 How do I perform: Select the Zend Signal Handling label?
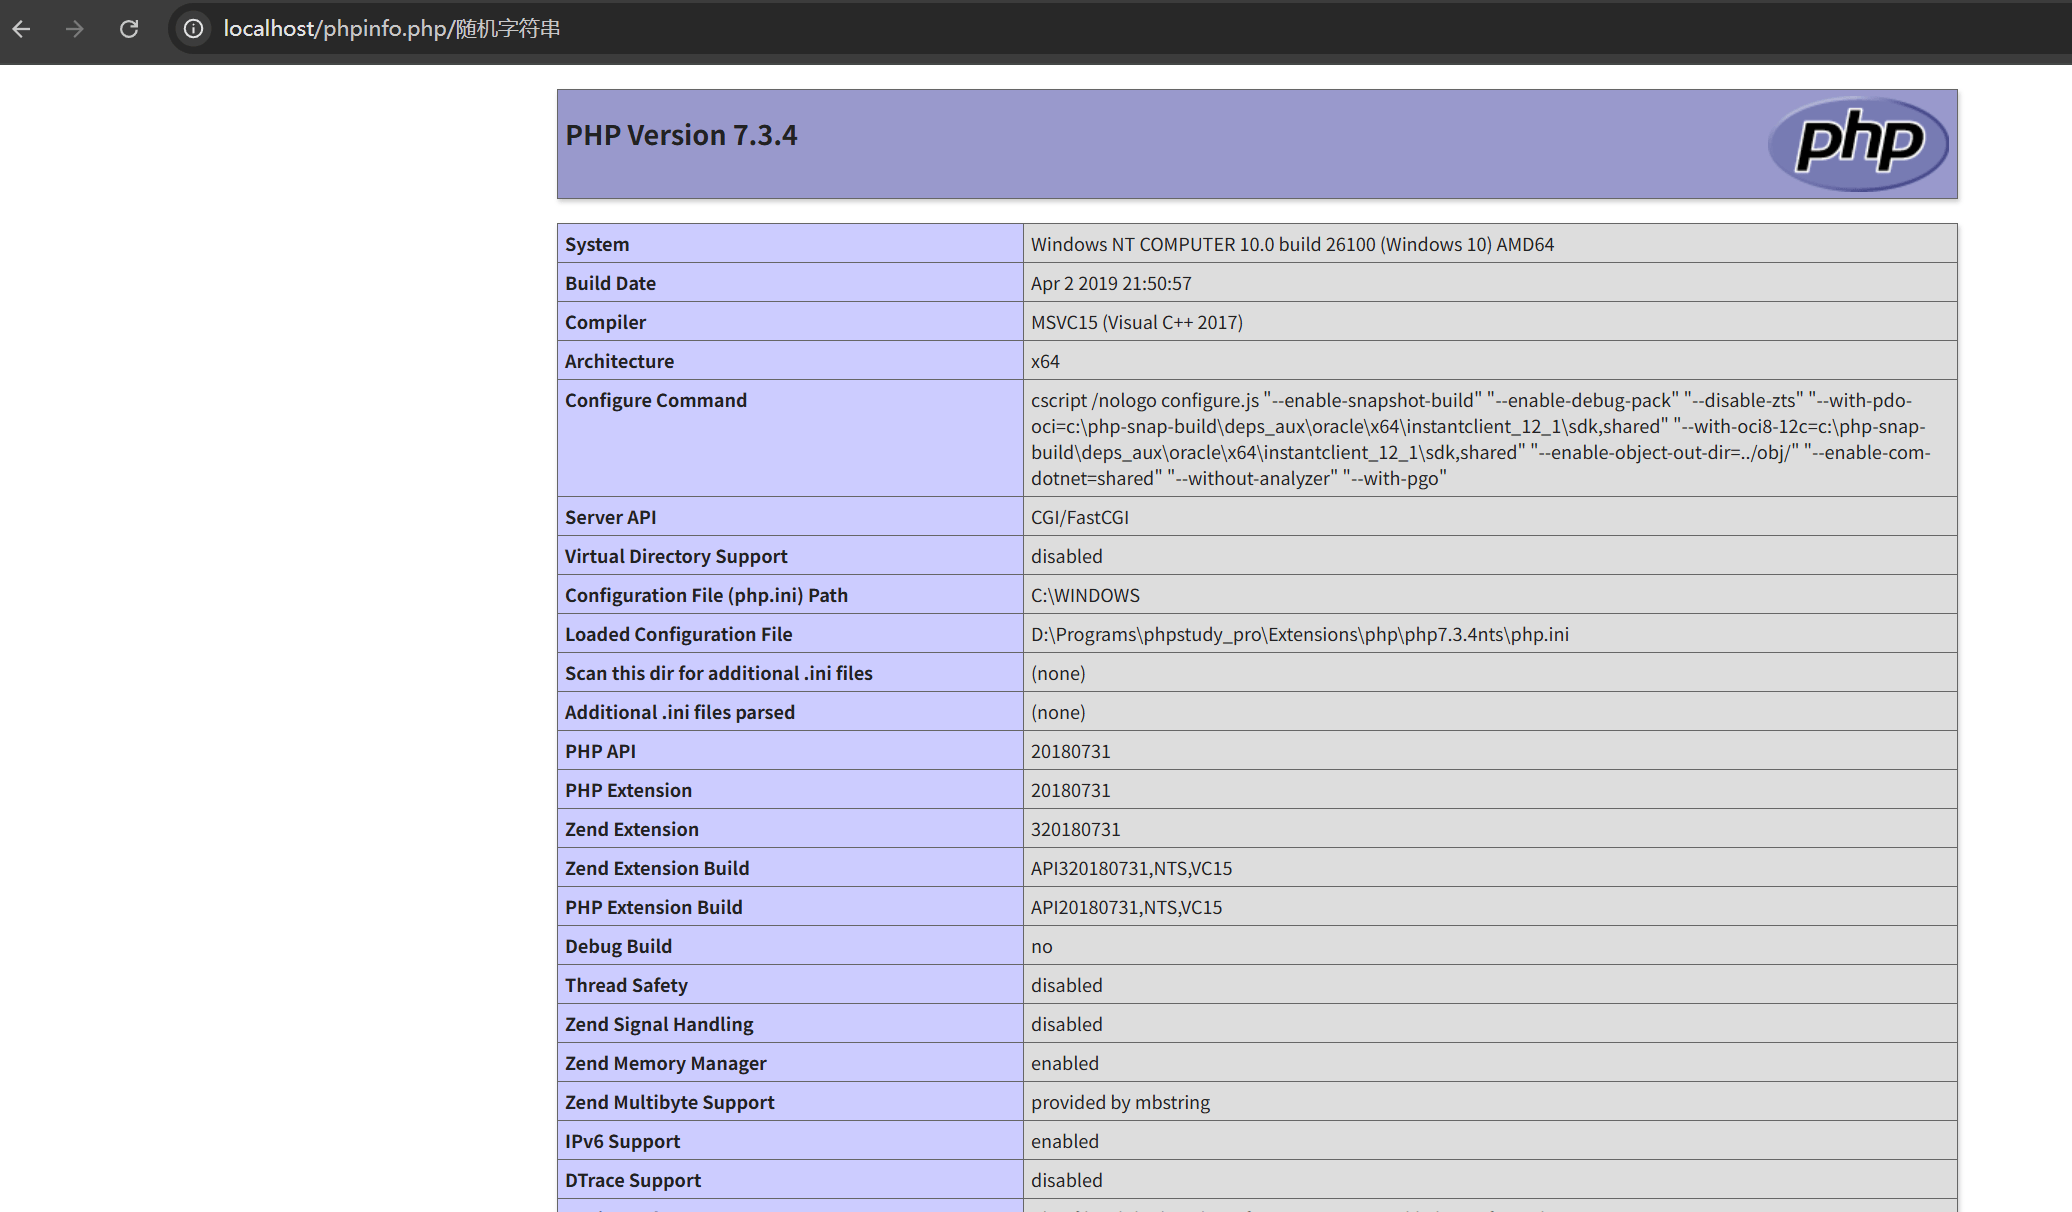point(659,1024)
